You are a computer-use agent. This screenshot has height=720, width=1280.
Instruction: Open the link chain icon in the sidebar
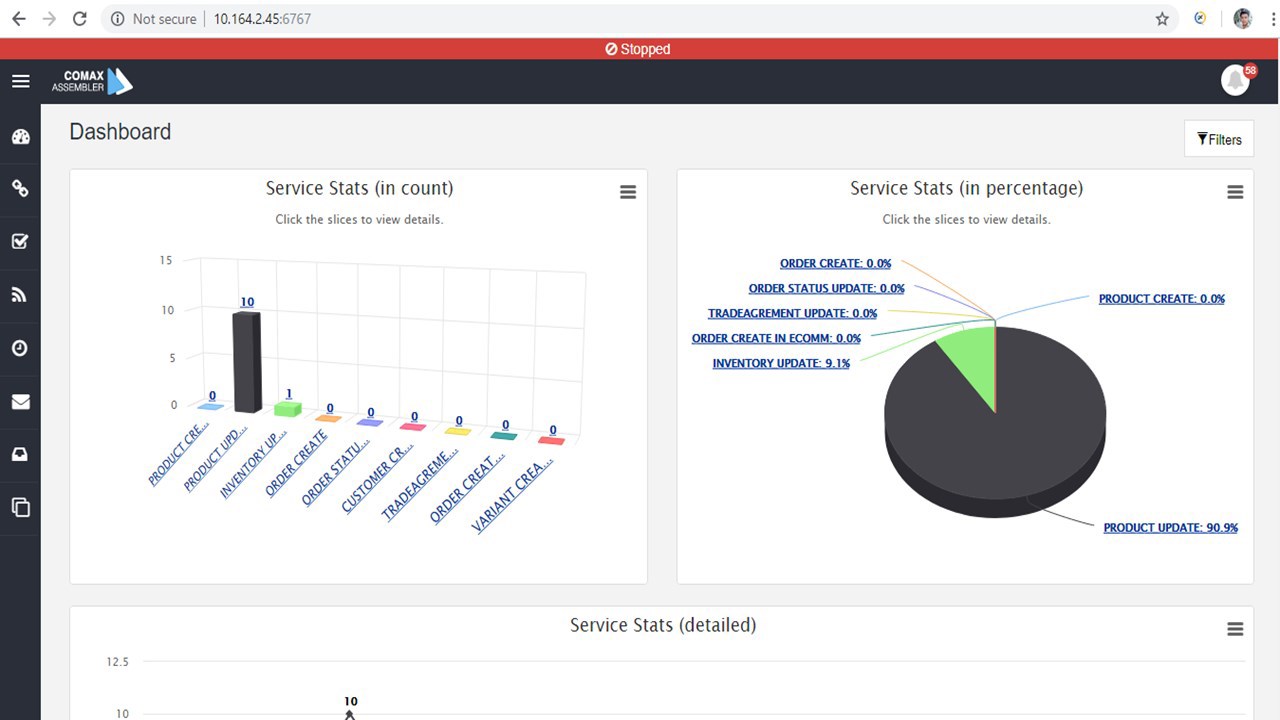tap(20, 188)
